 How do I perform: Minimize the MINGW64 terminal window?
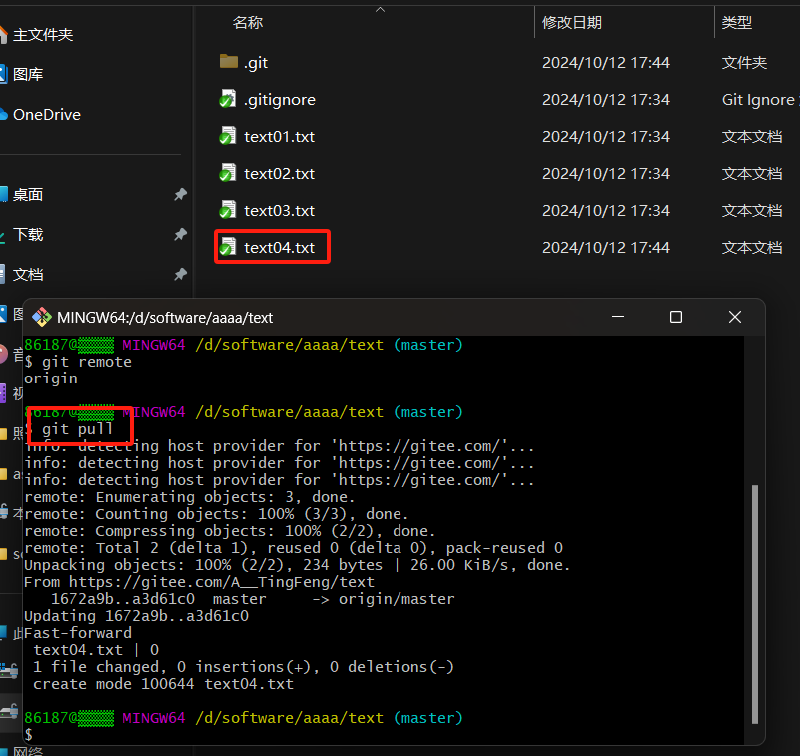pyautogui.click(x=618, y=317)
